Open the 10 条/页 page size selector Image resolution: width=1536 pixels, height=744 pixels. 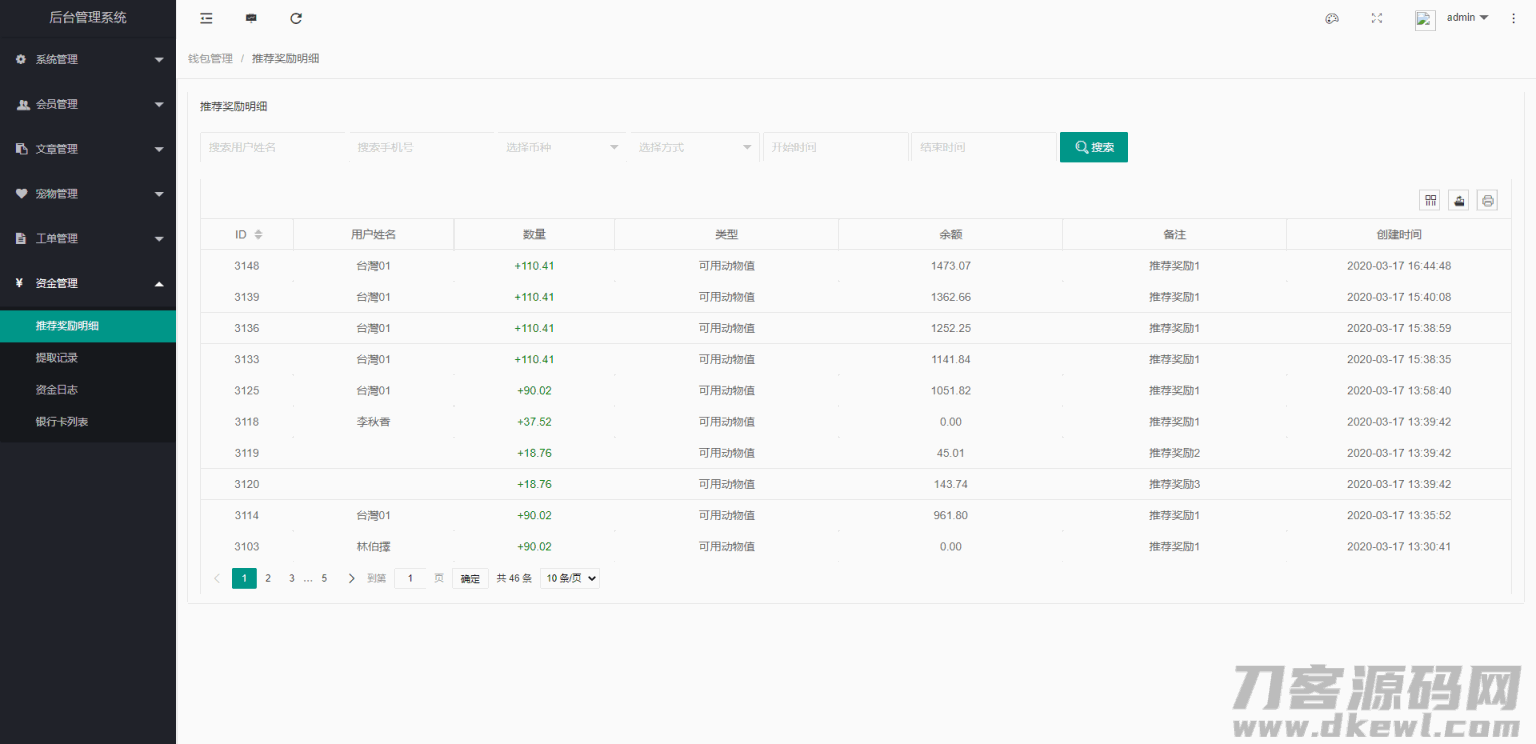tap(570, 578)
